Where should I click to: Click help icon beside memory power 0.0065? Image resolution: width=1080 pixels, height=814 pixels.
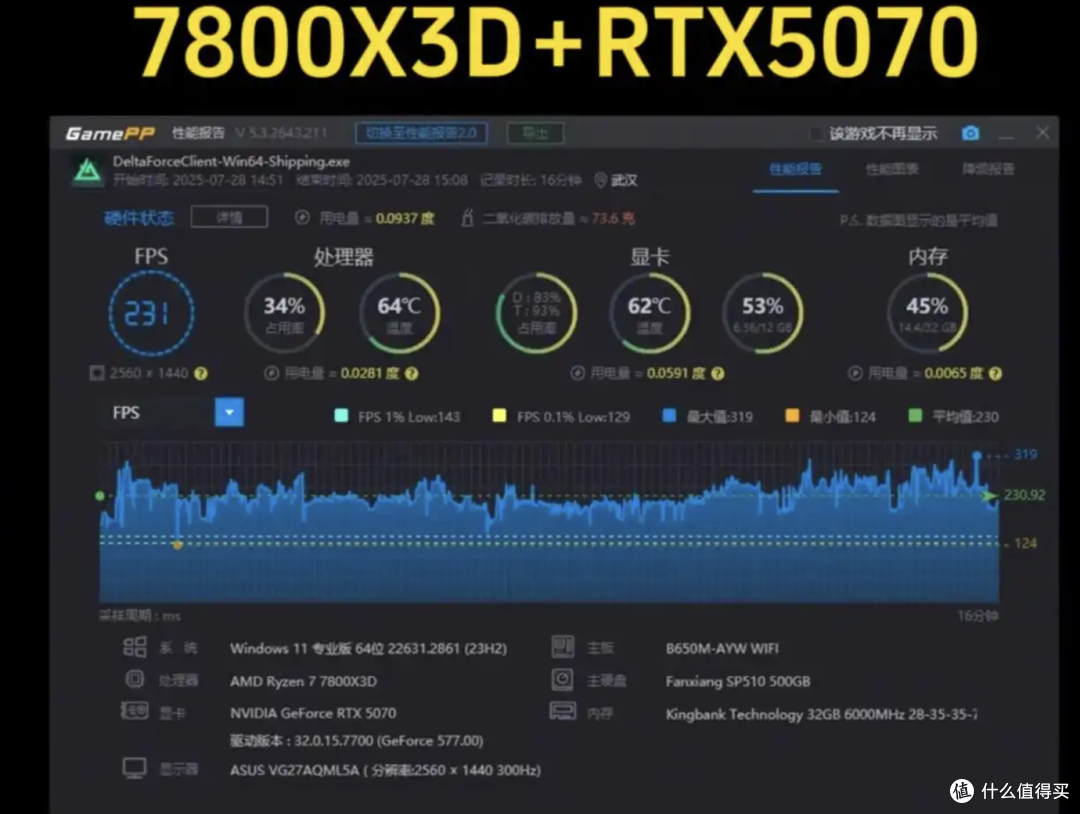click(x=995, y=373)
